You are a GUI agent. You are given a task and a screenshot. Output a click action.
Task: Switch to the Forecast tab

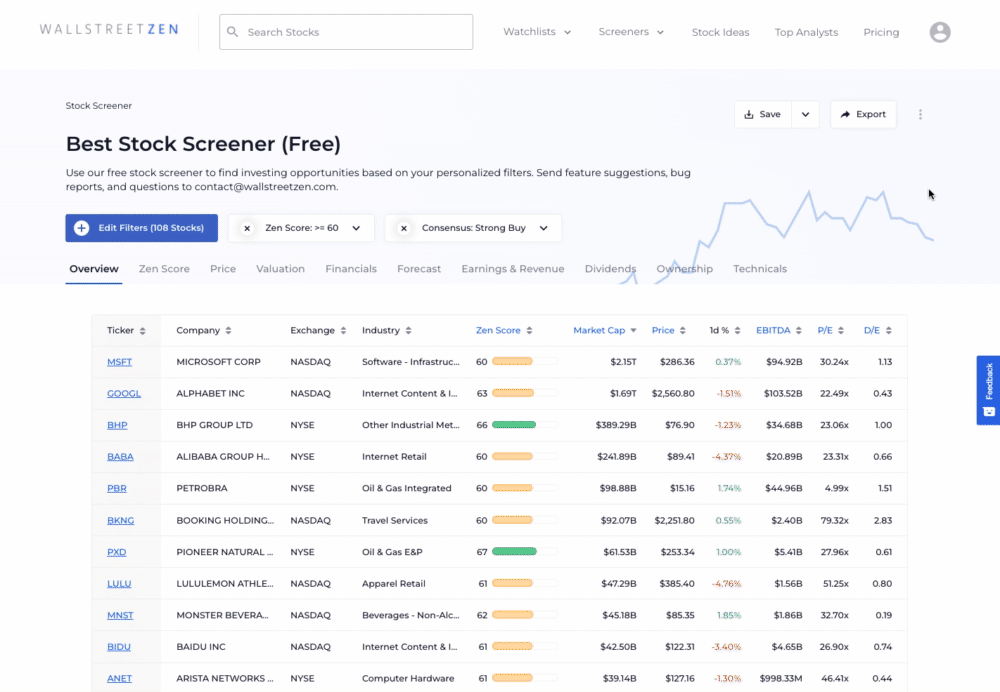coord(418,269)
